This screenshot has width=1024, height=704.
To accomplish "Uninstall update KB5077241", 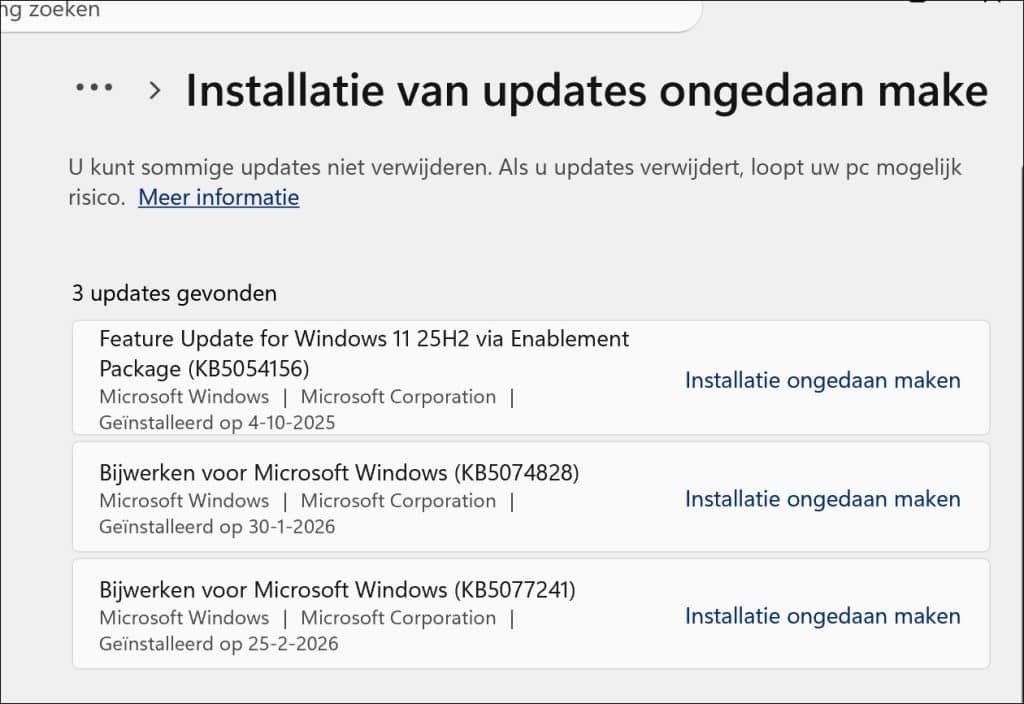I will (822, 616).
